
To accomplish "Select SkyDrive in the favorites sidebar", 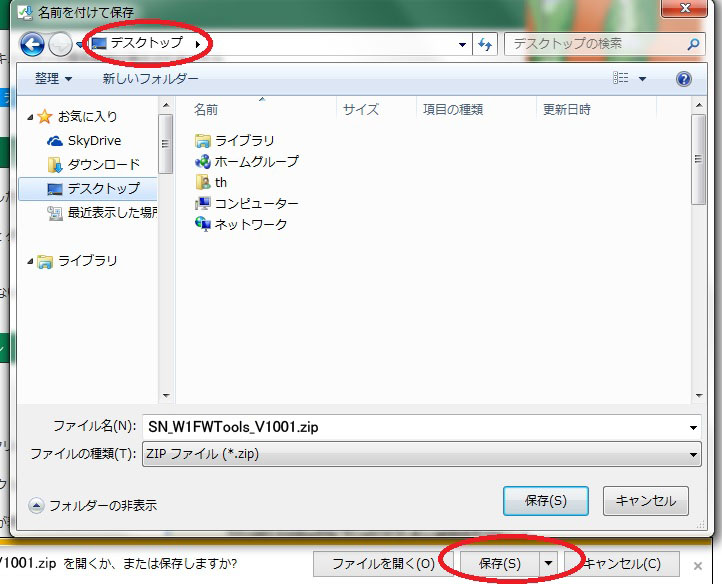I will (x=94, y=141).
